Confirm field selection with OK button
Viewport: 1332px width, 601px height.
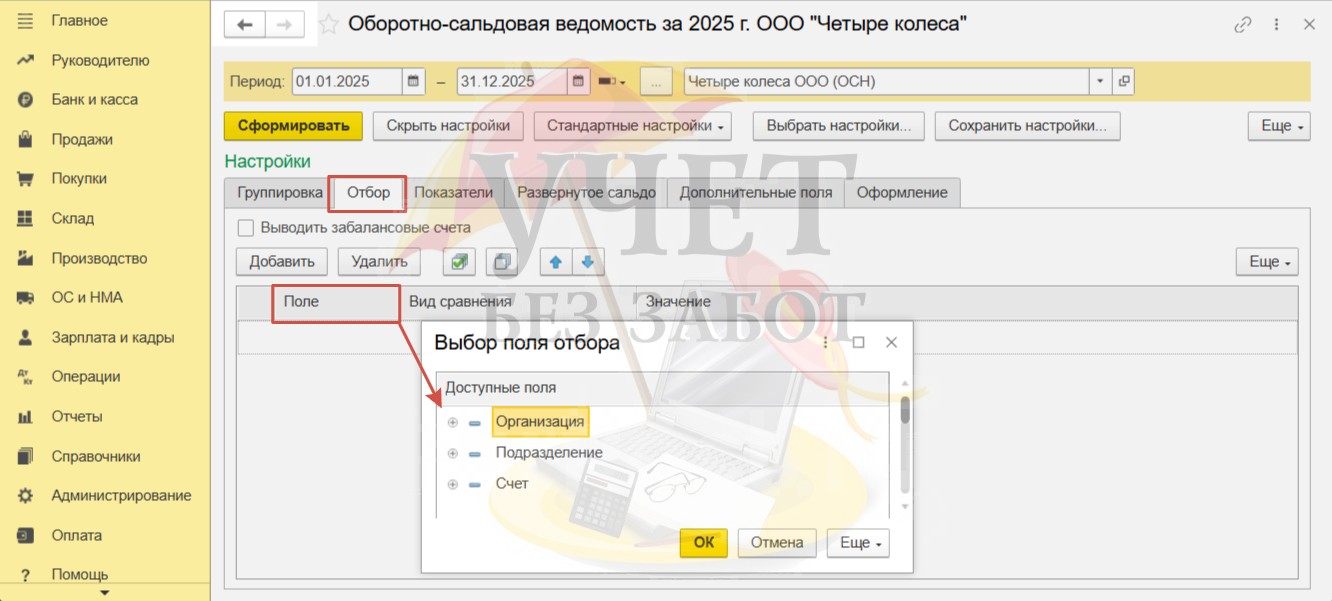704,543
